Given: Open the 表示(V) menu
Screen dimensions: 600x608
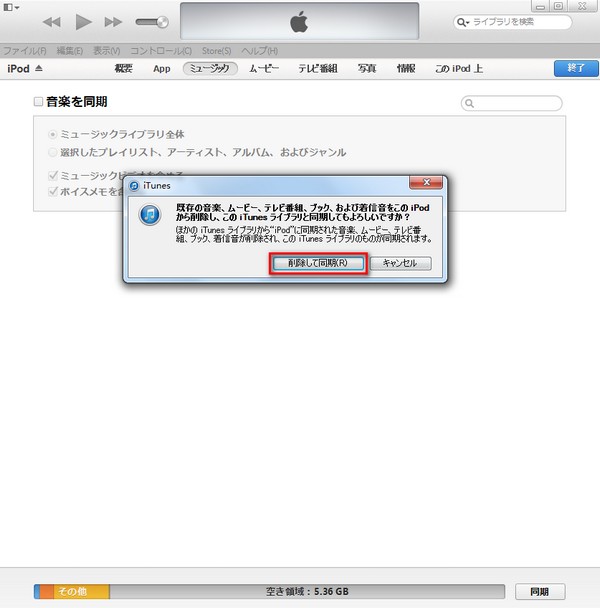Looking at the screenshot, I should [107, 51].
